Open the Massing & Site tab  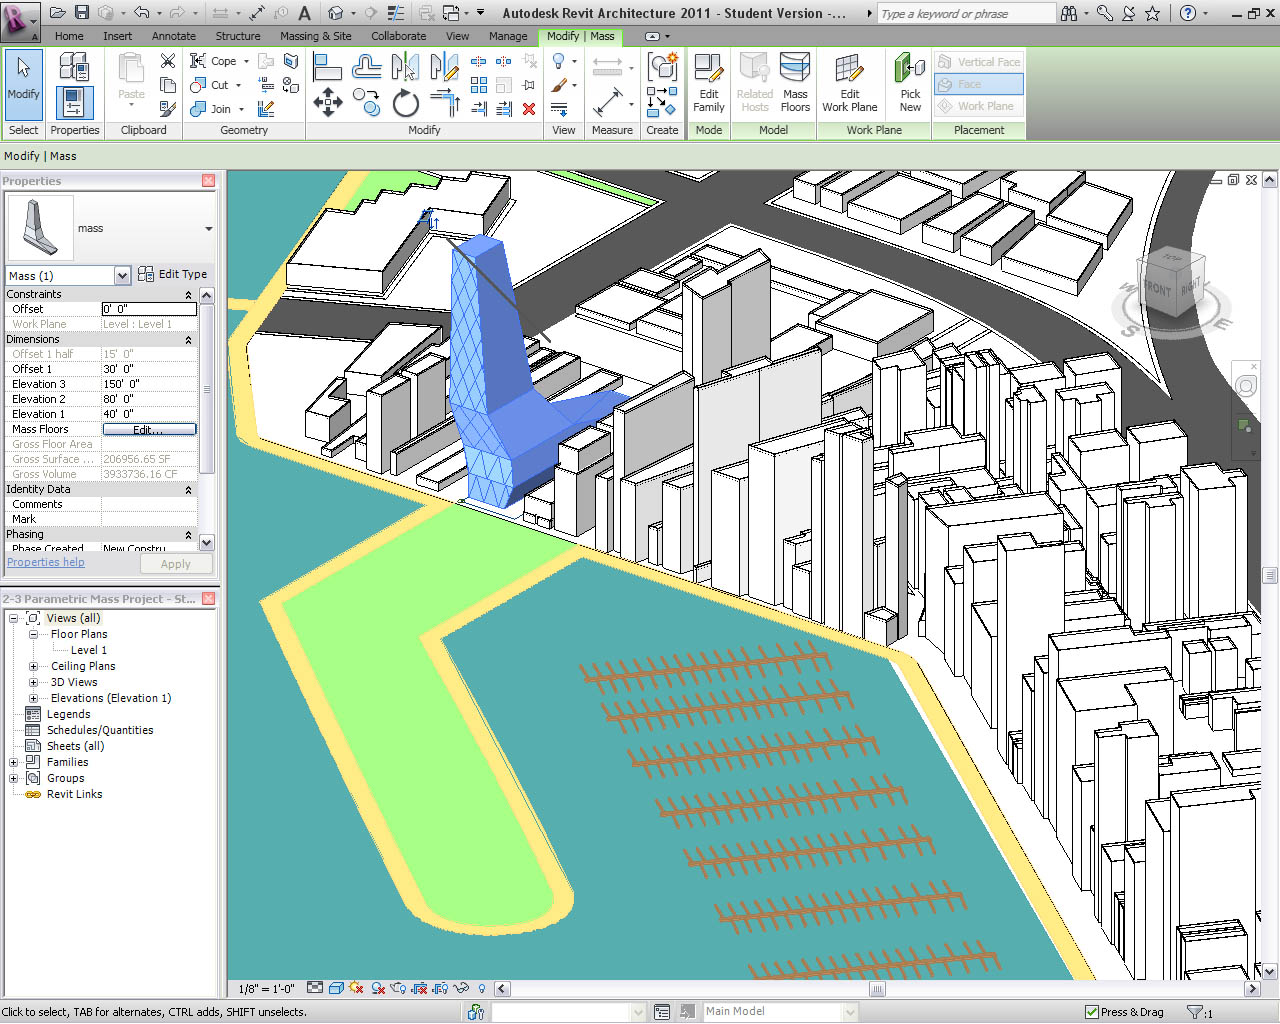pyautogui.click(x=315, y=36)
